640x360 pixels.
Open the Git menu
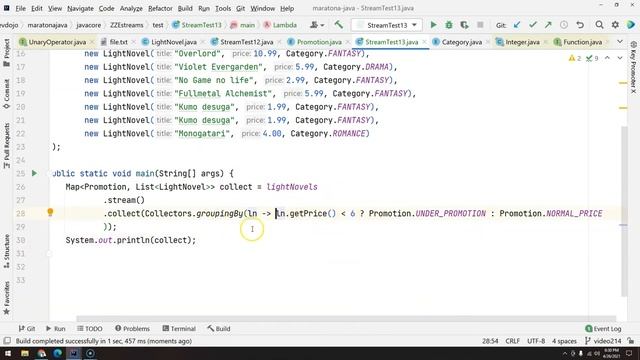coord(240,8)
